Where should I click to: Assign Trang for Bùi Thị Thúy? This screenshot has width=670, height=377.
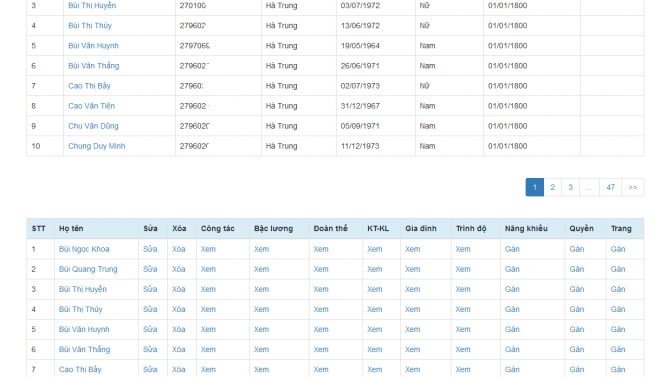[618, 309]
